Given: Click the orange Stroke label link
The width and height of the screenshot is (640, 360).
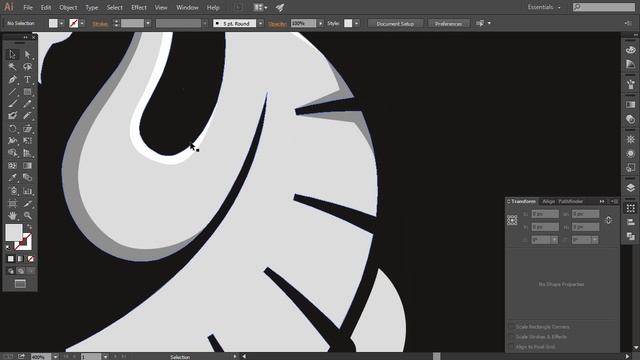Looking at the screenshot, I should point(100,24).
